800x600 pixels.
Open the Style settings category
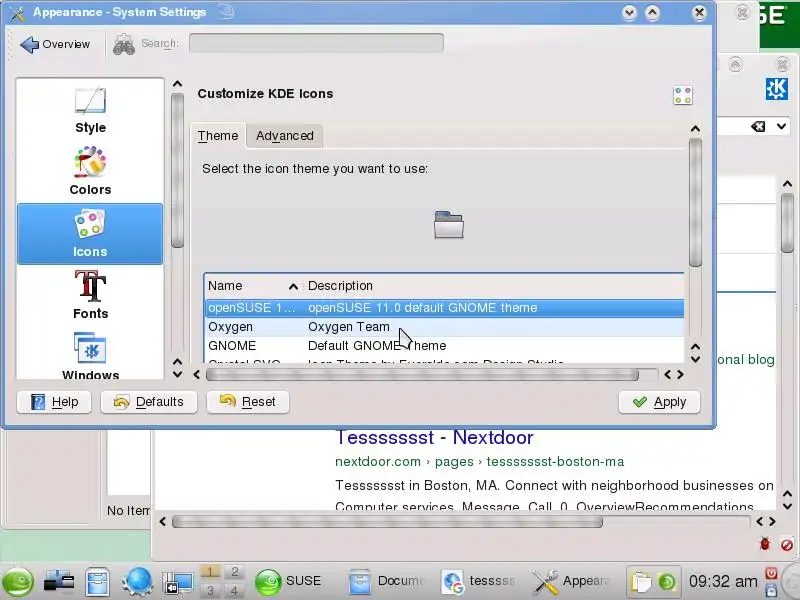coord(90,111)
